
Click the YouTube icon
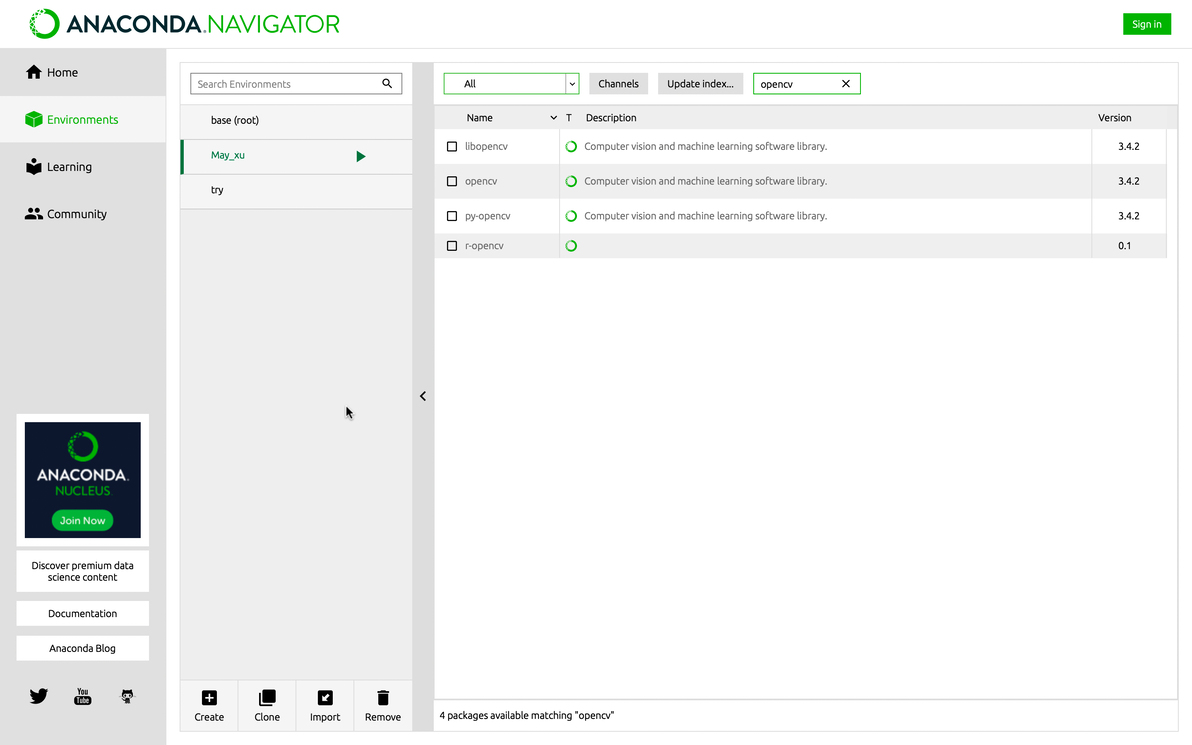tap(83, 696)
